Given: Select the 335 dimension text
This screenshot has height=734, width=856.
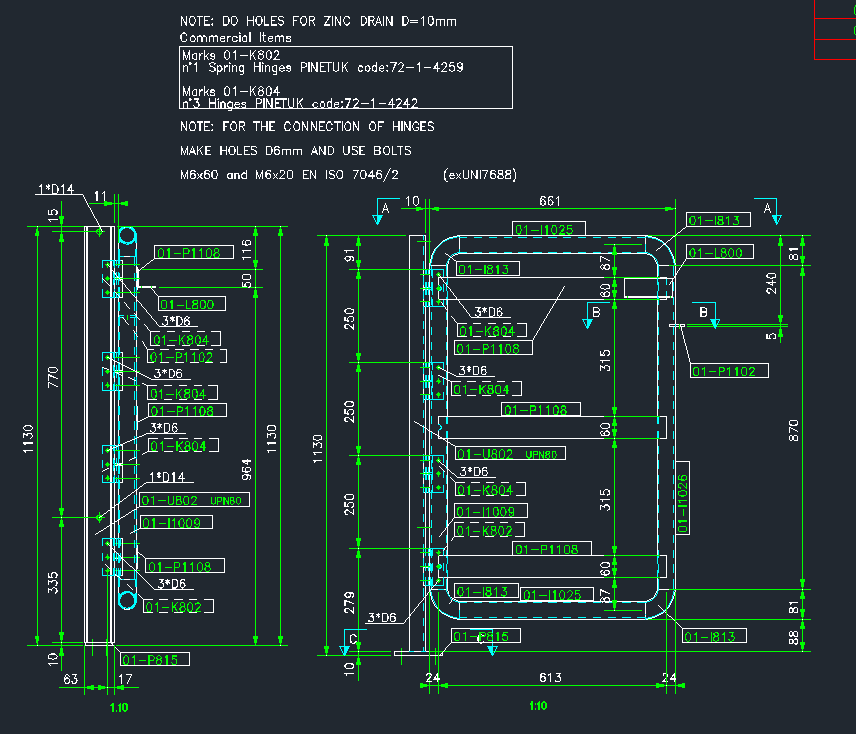Looking at the screenshot, I should [55, 581].
